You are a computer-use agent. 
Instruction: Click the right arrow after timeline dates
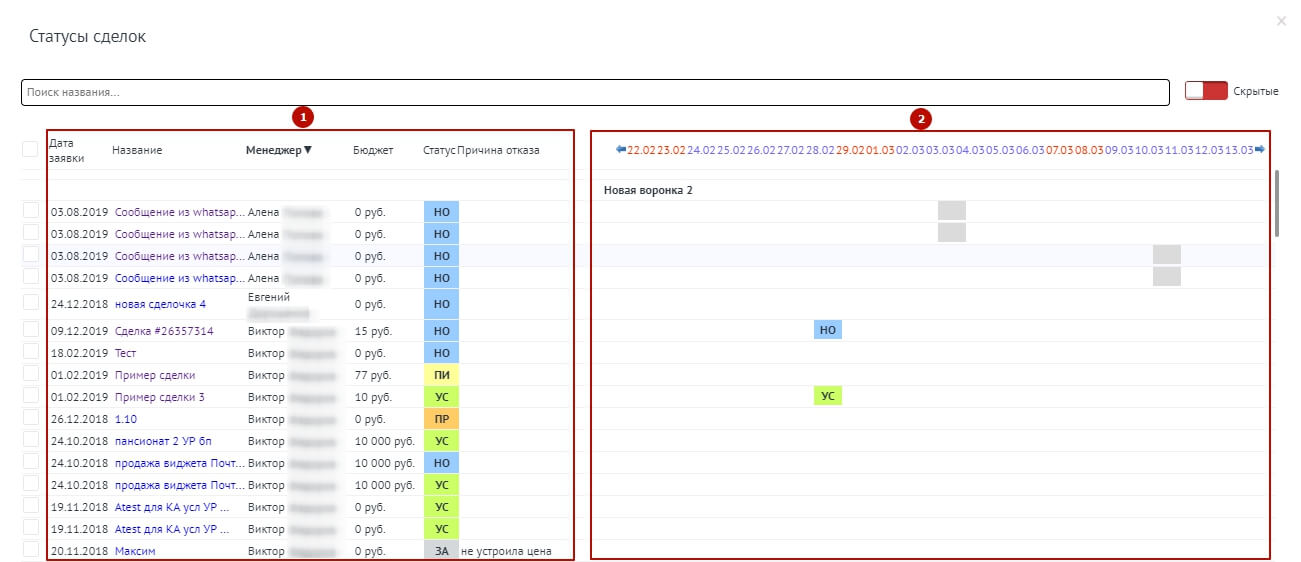click(1260, 150)
